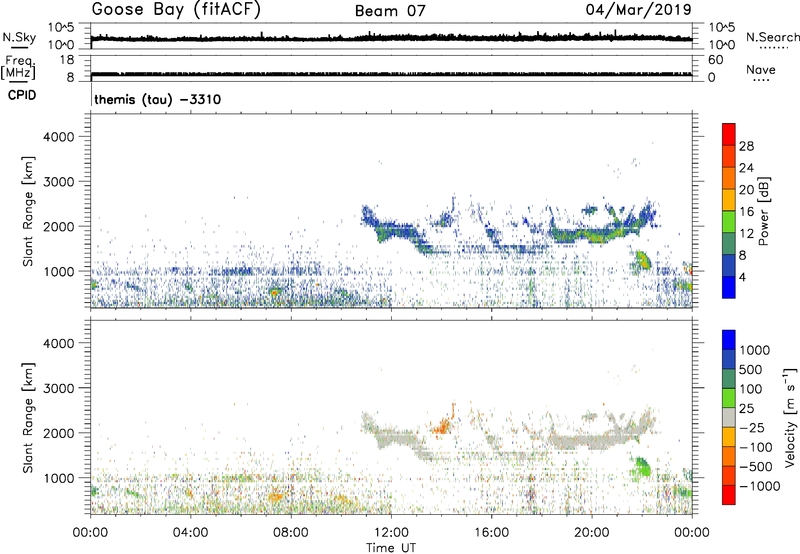
Task: Pick the red top segment of power colorbar
Action: click(x=729, y=134)
